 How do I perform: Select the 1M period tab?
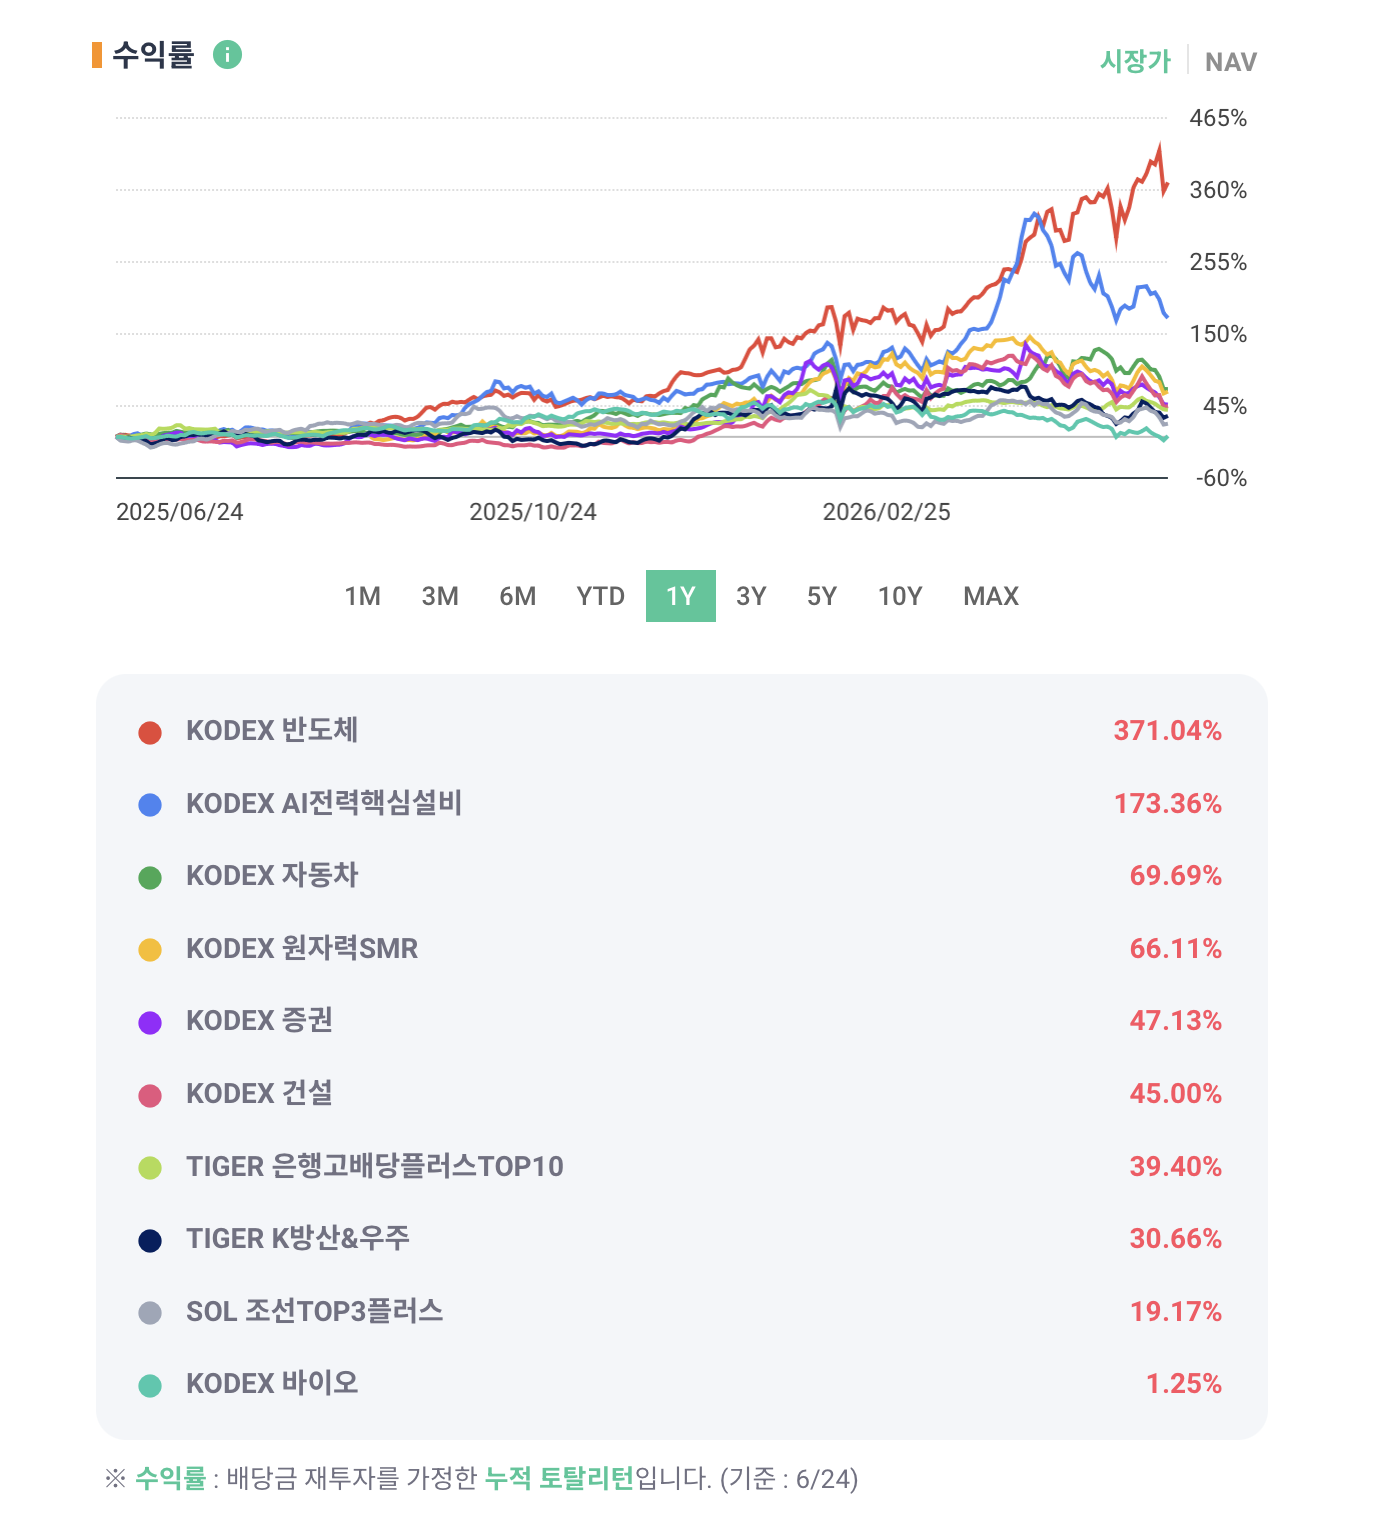click(x=363, y=596)
